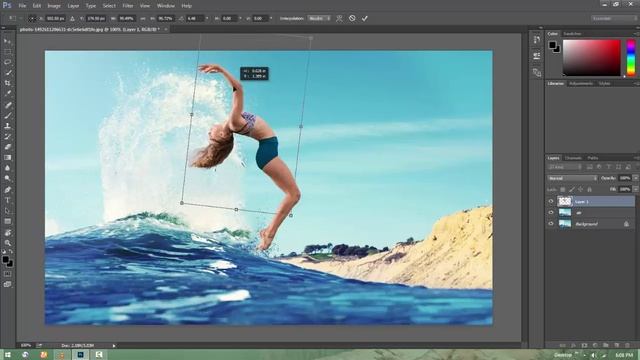Open the layer Fill dropdown arrow
640x360 pixels.
(x=636, y=189)
